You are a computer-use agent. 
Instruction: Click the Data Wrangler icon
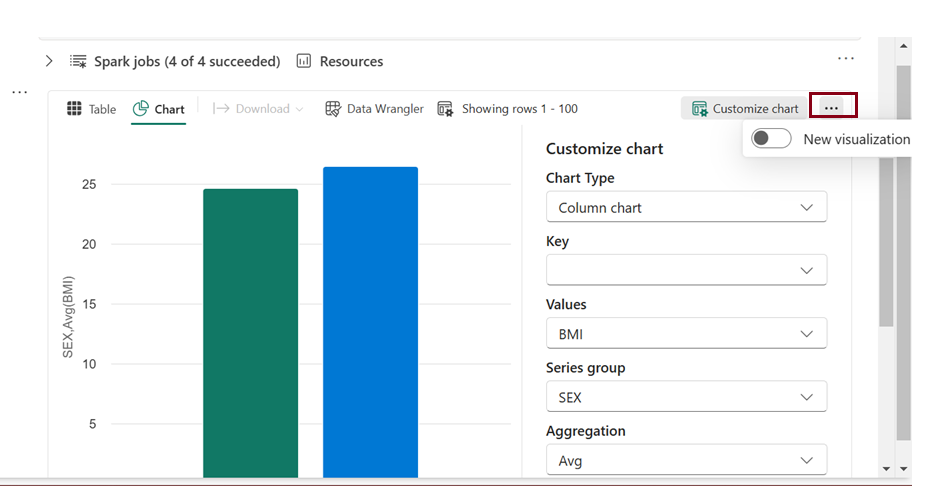[x=334, y=109]
